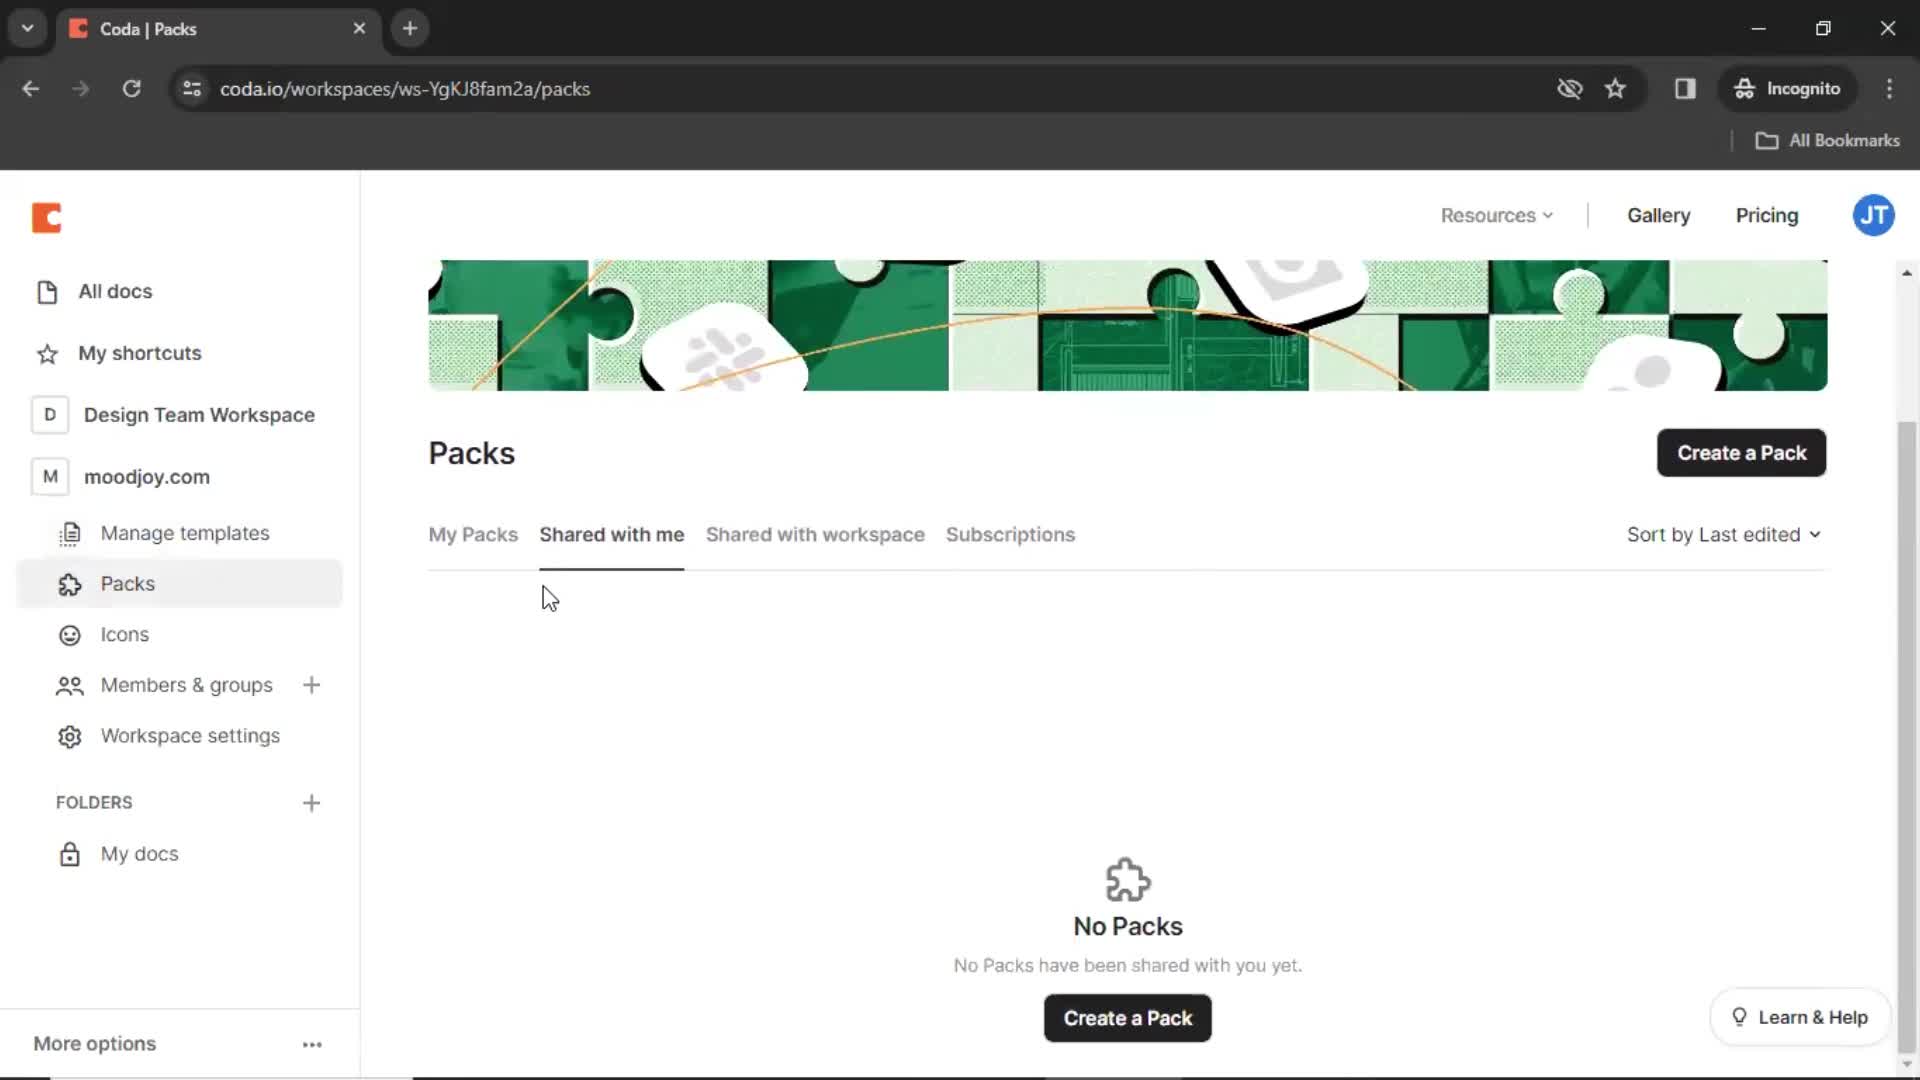Click Learn & Help toggle button
The width and height of the screenshot is (1920, 1080).
1800,1017
